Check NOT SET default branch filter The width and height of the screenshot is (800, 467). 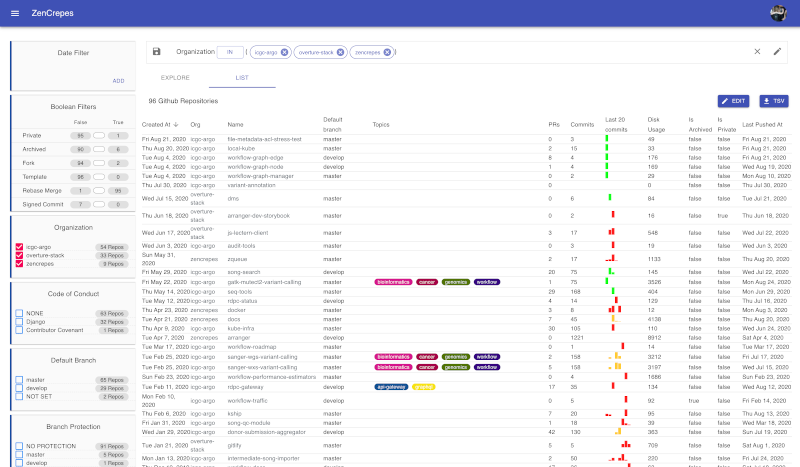[19, 397]
